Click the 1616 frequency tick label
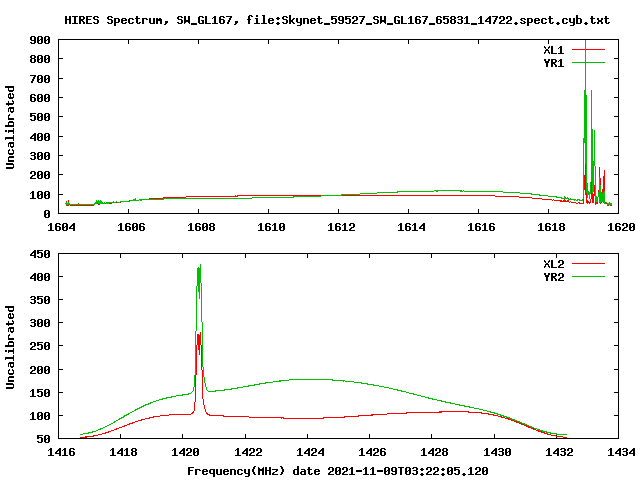The height and width of the screenshot is (480, 640). (x=481, y=227)
